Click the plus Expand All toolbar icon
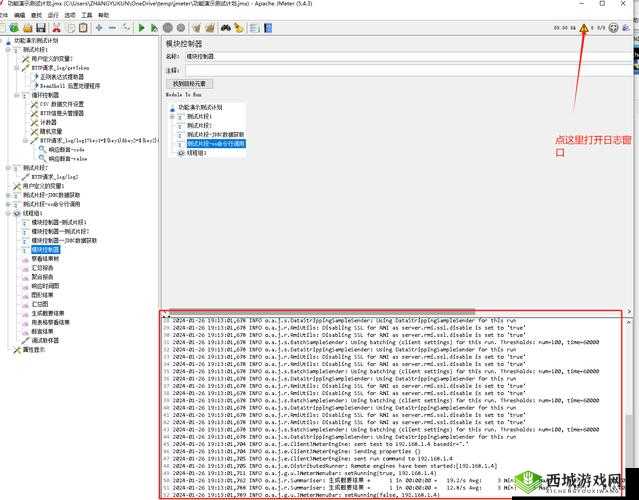639x500 pixels. (98, 28)
